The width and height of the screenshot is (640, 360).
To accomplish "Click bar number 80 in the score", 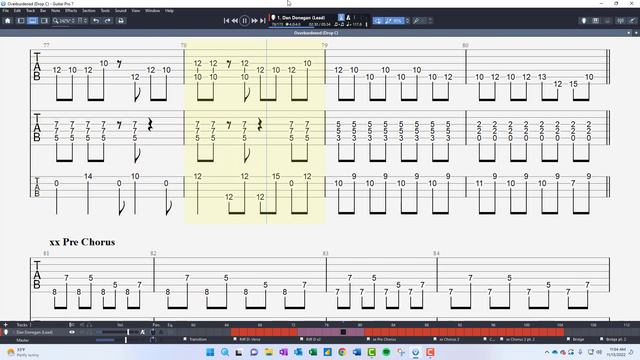I will click(x=465, y=45).
